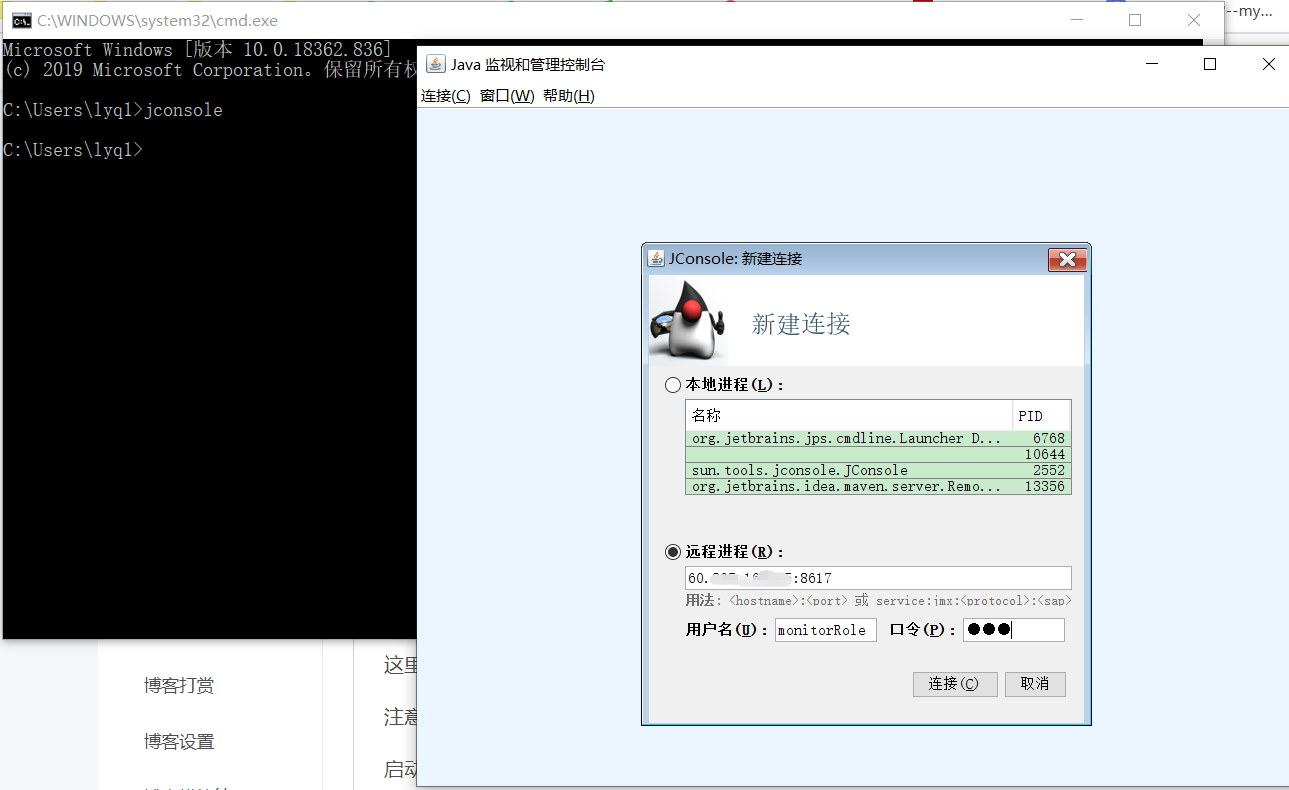The height and width of the screenshot is (790, 1289).
Task: Click the 用户名(U) field containing monitorRole
Action: (825, 630)
